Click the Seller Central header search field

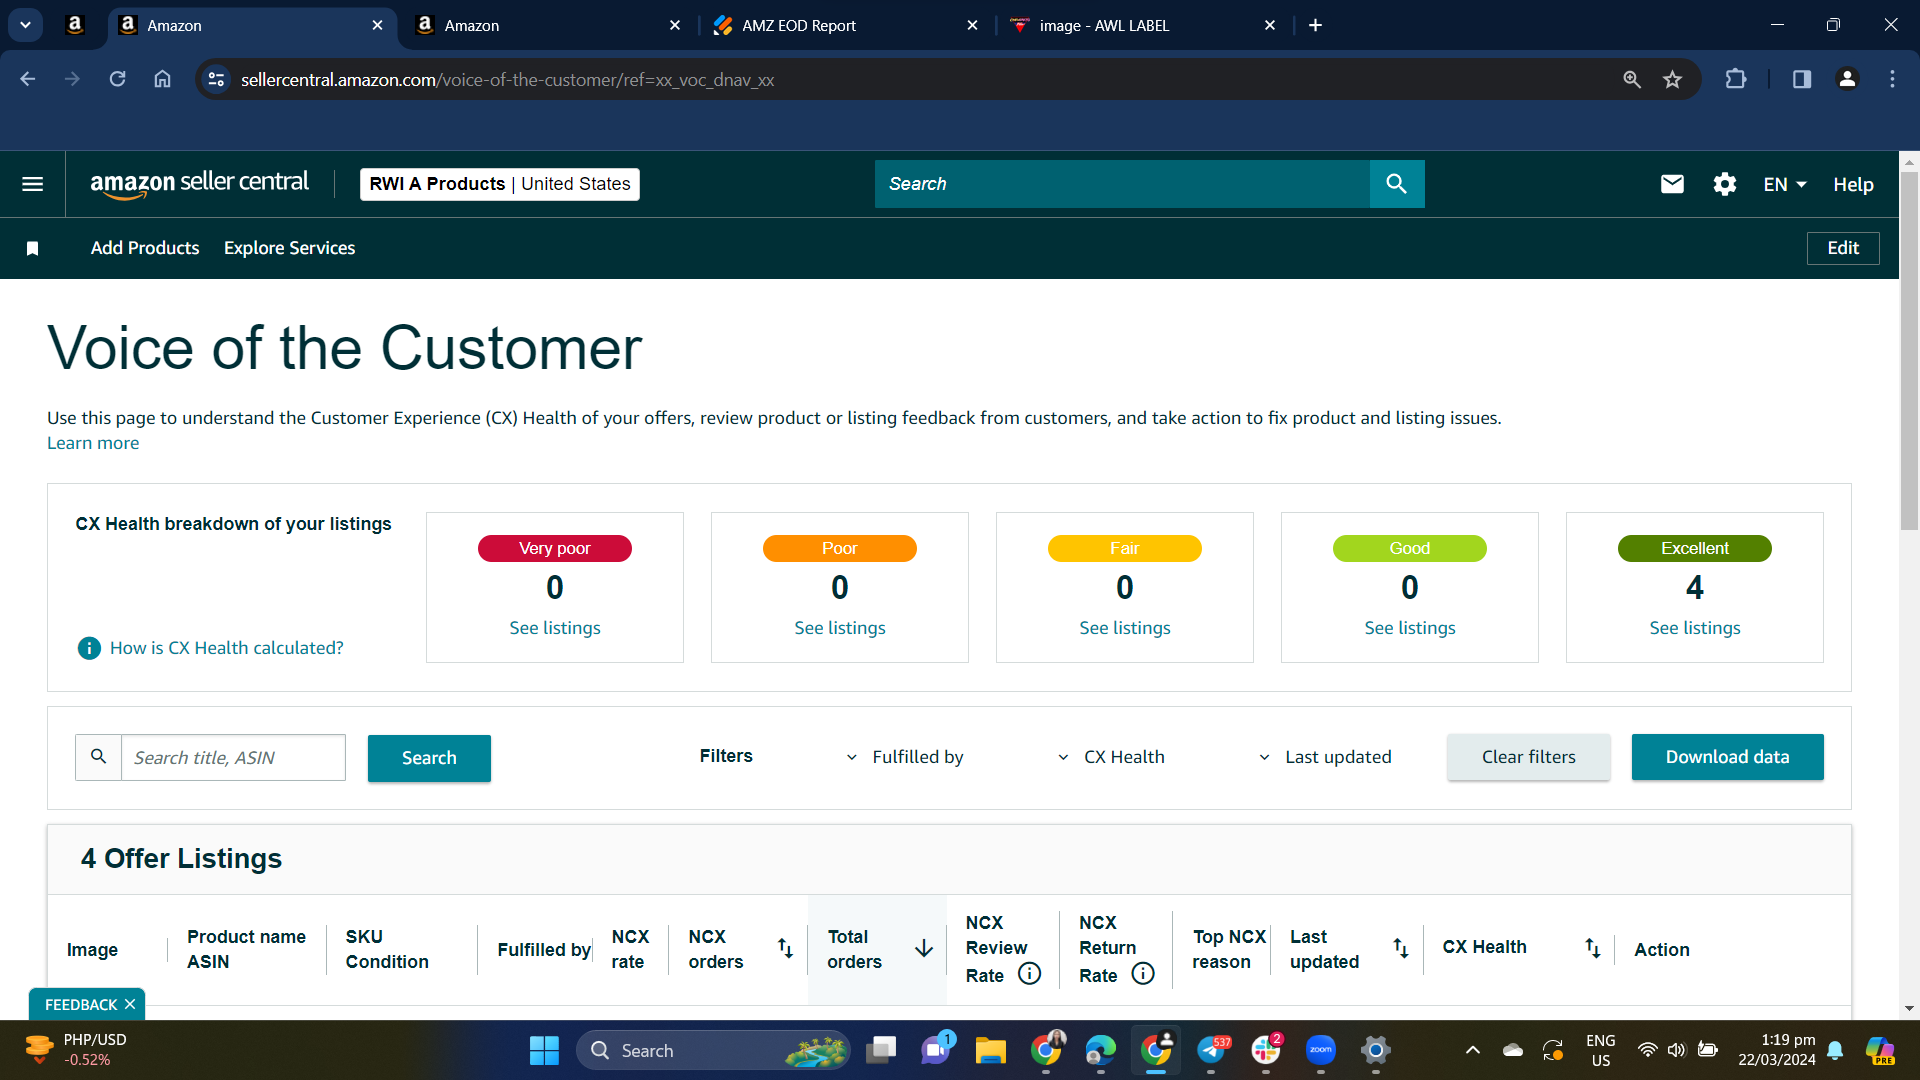point(1122,184)
